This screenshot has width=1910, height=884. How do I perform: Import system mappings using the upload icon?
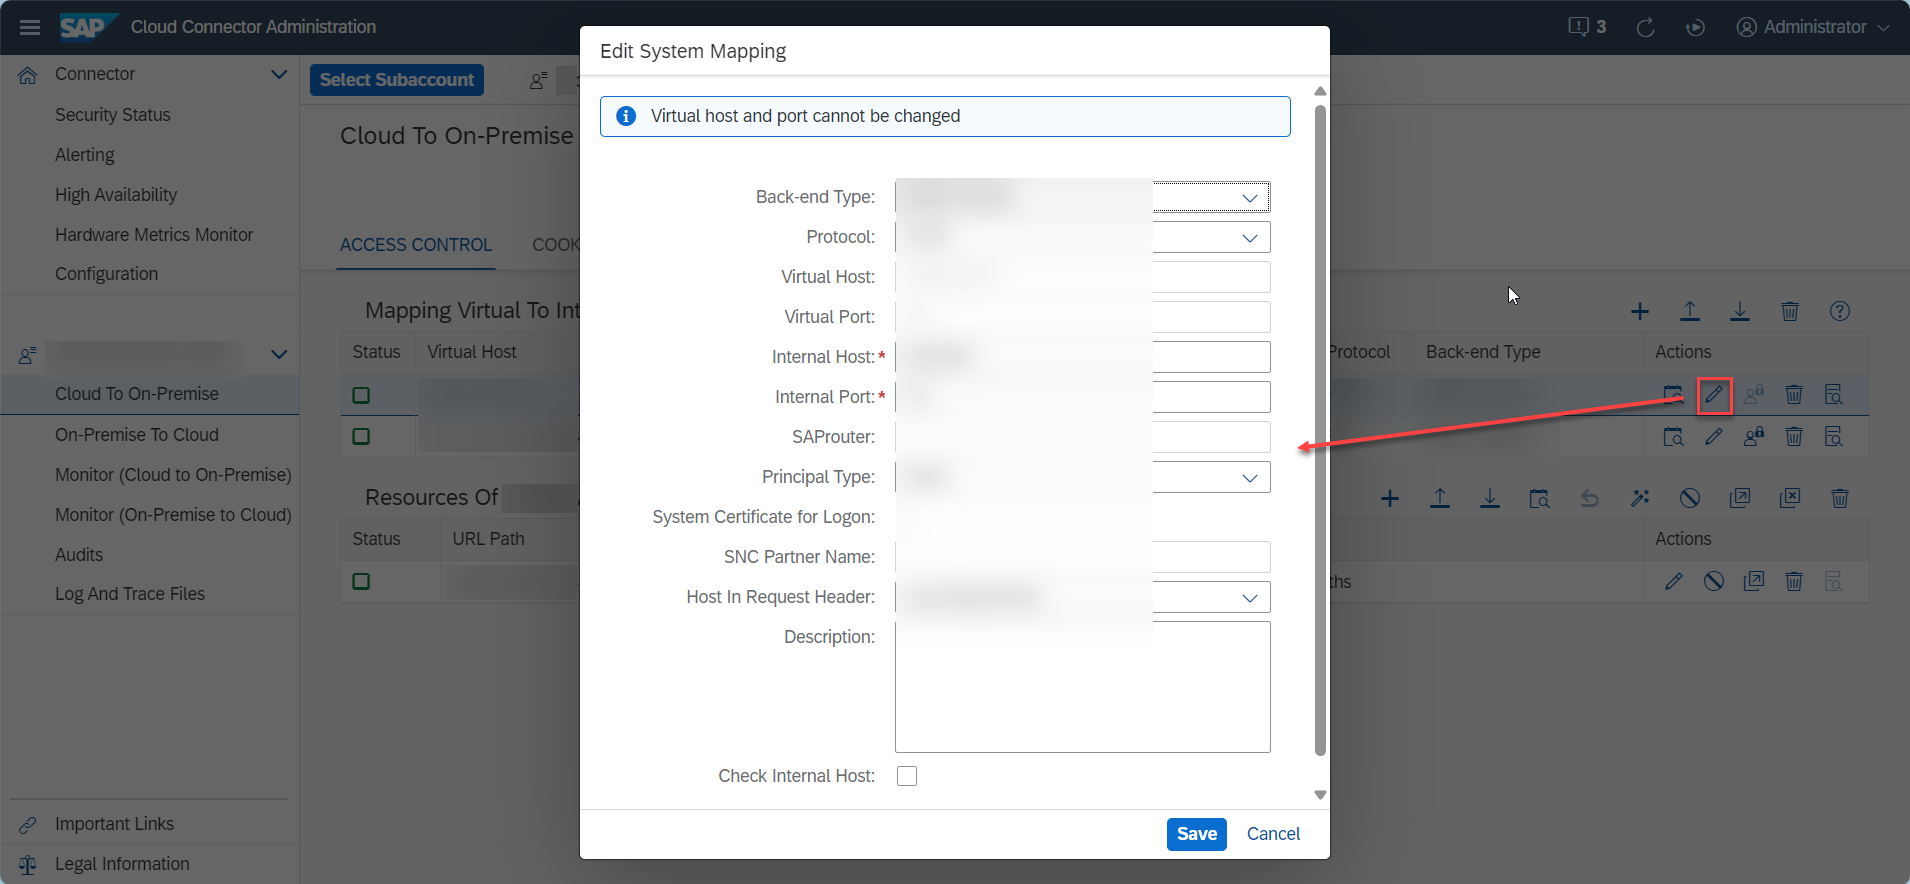tap(1690, 312)
